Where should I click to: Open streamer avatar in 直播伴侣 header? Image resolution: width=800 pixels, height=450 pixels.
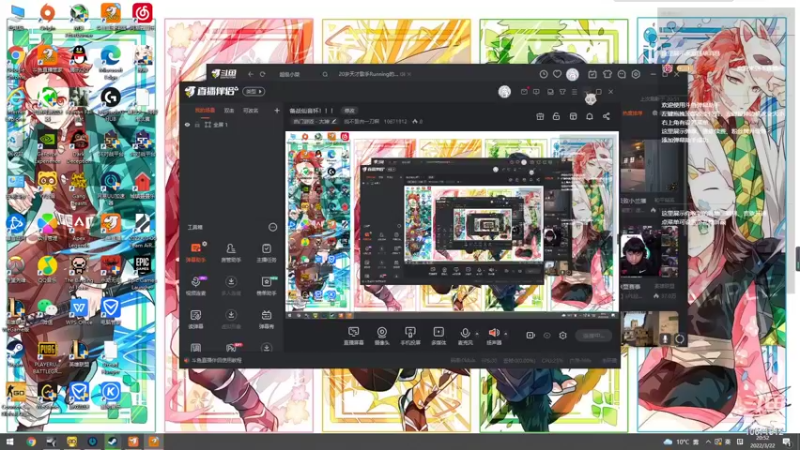tap(504, 92)
